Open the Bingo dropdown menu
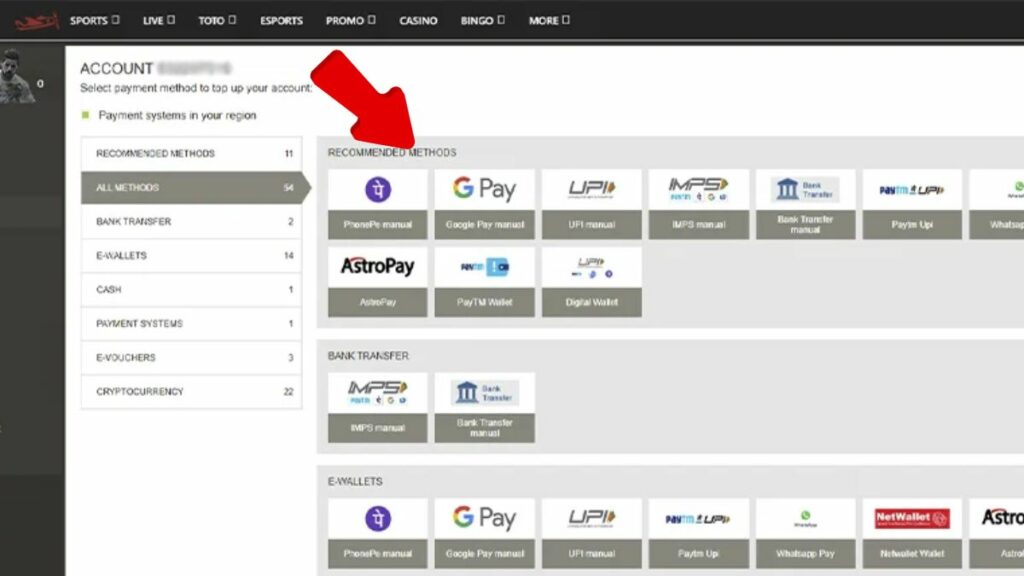Image resolution: width=1024 pixels, height=576 pixels. tap(483, 20)
